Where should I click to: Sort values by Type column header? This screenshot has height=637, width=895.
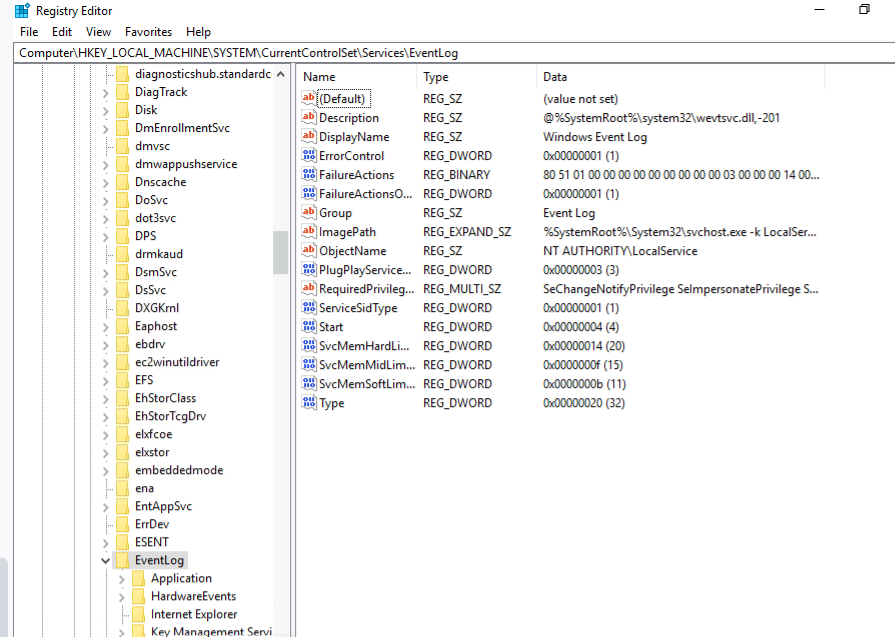coord(477,77)
